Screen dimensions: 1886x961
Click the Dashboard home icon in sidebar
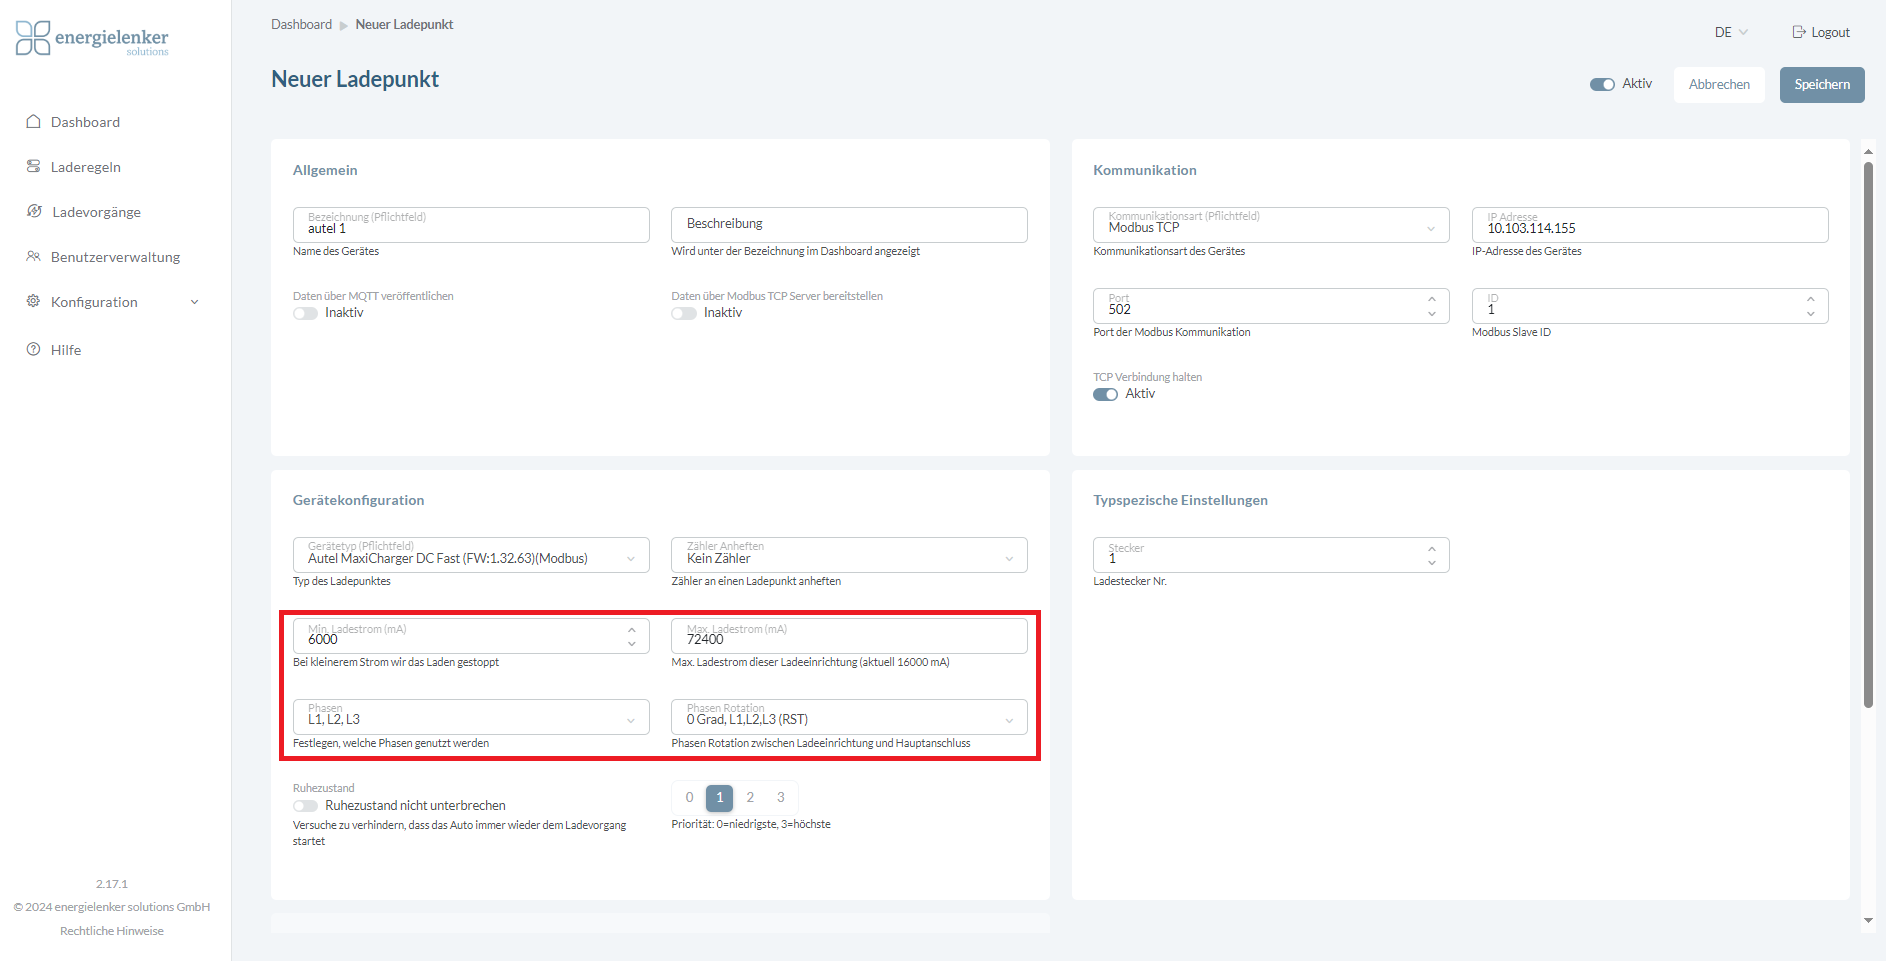(33, 122)
